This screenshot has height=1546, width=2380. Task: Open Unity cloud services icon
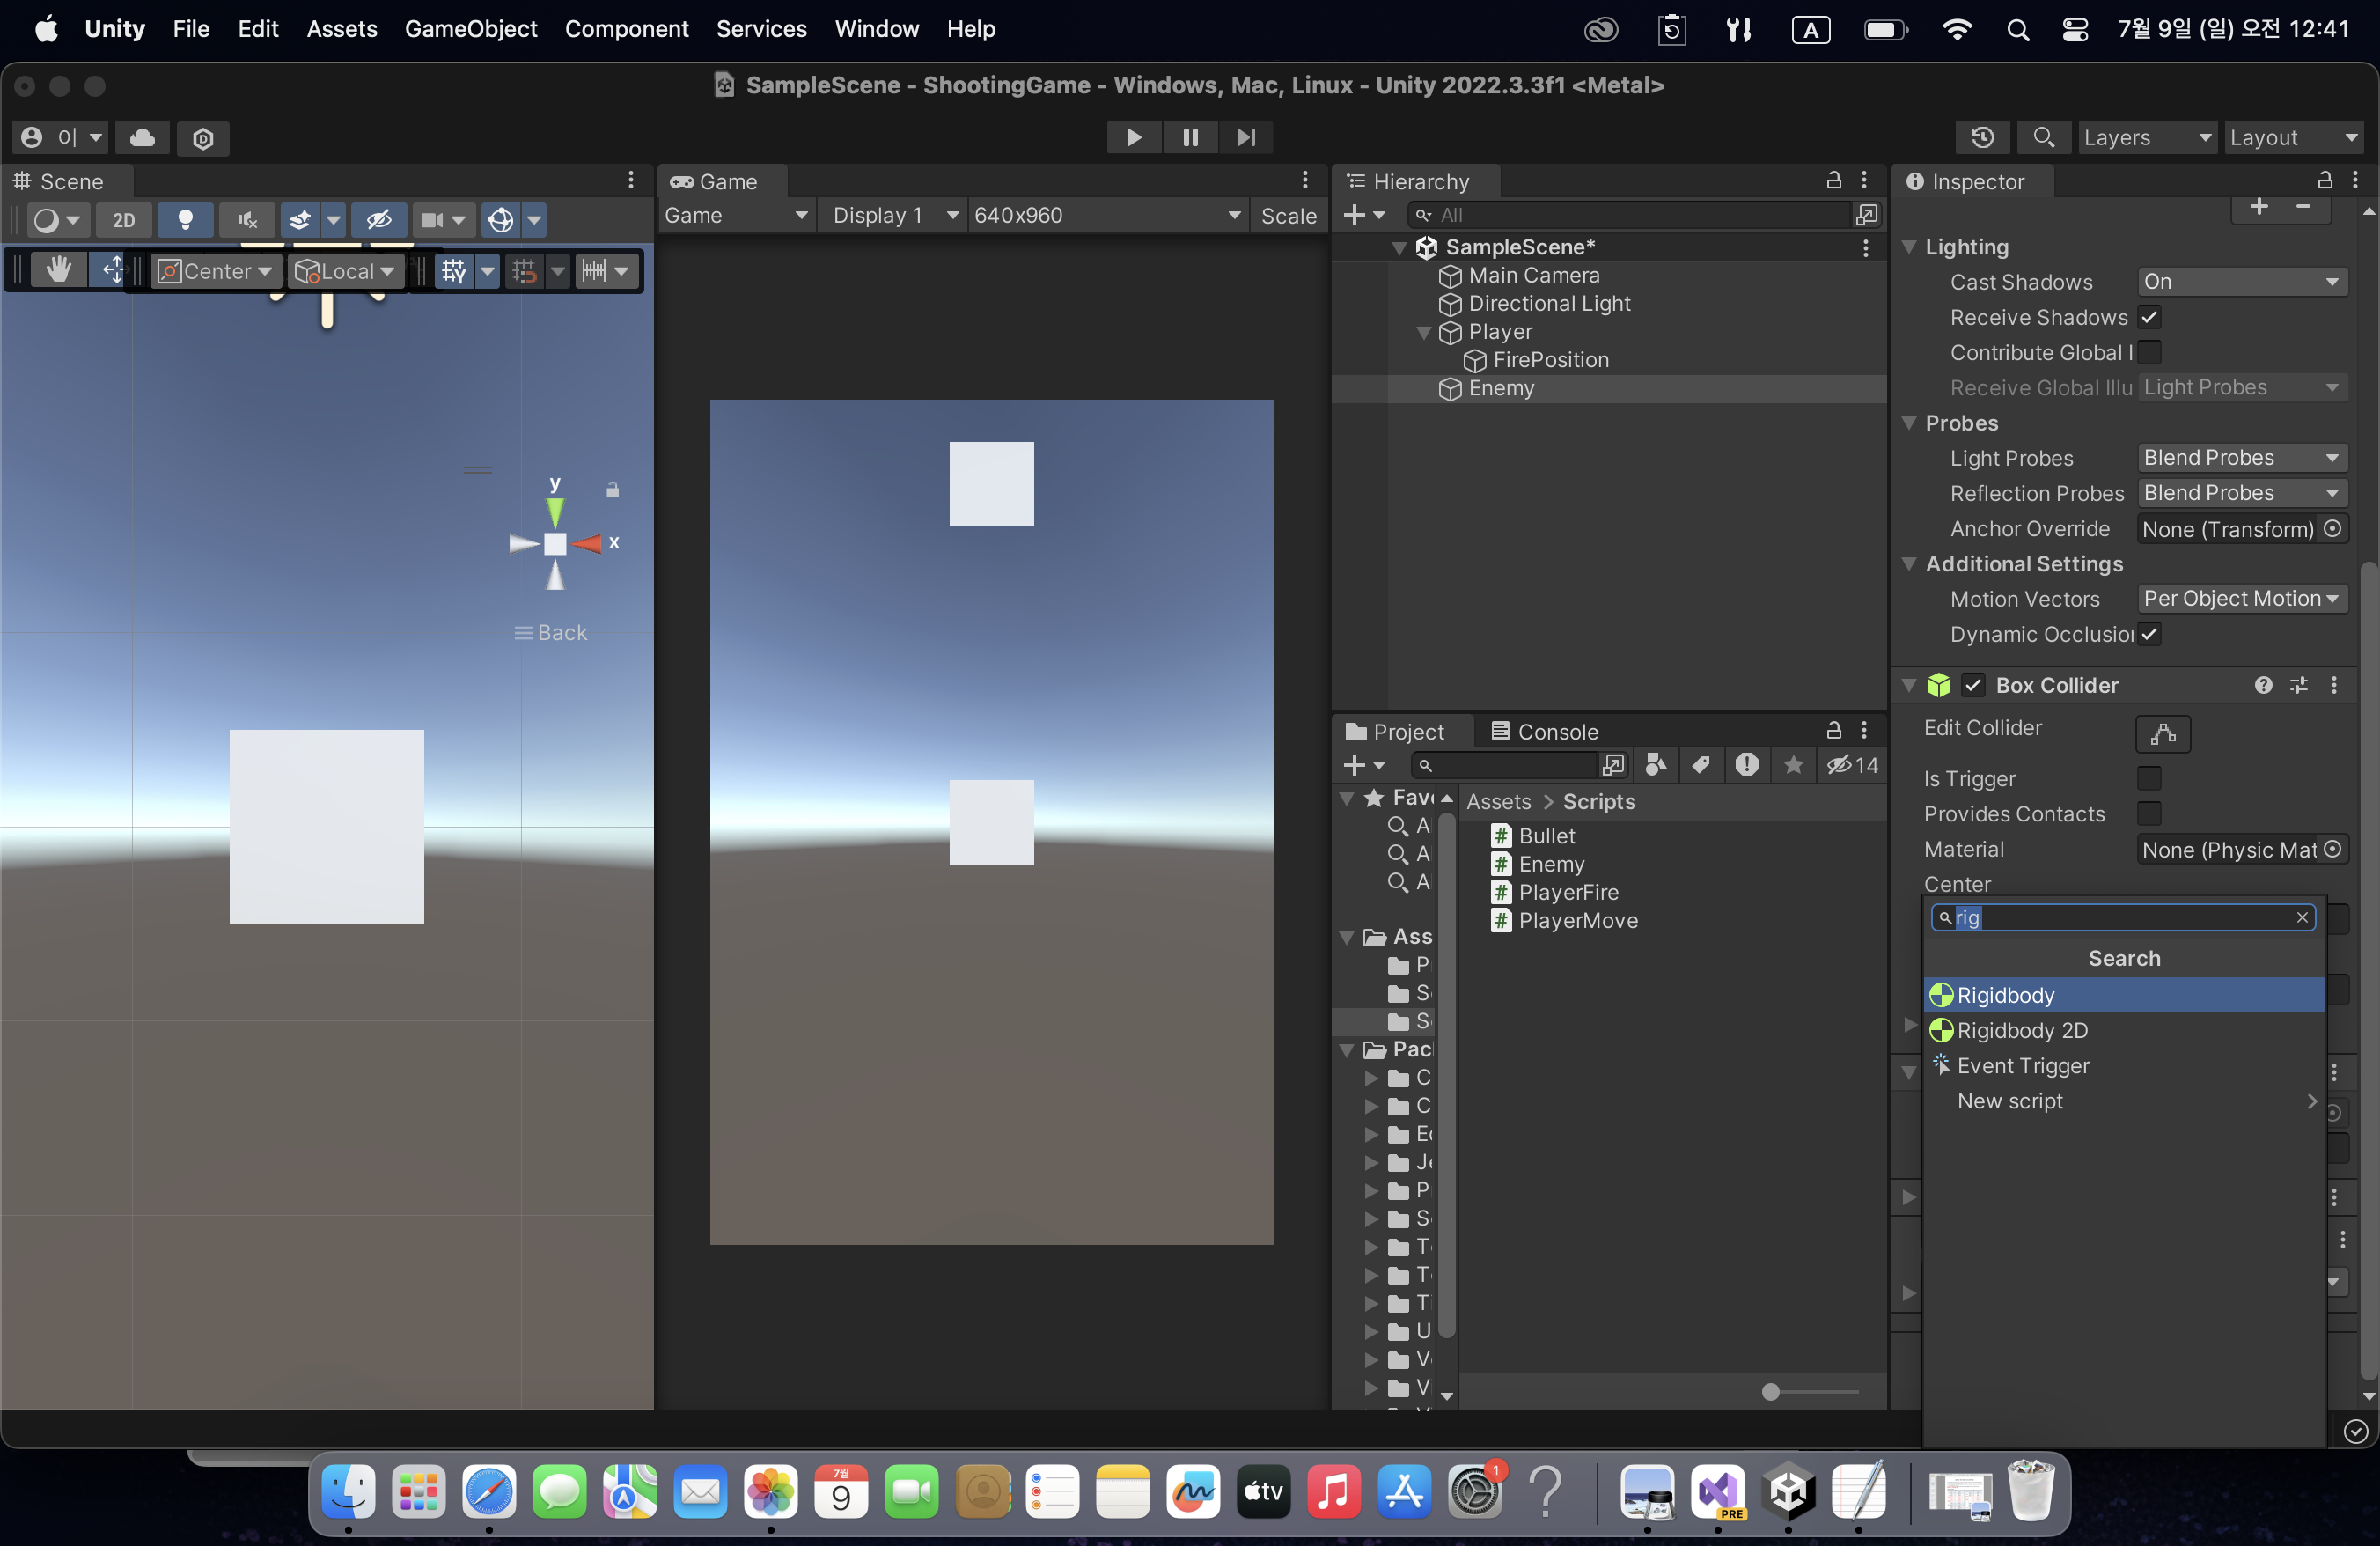(142, 137)
